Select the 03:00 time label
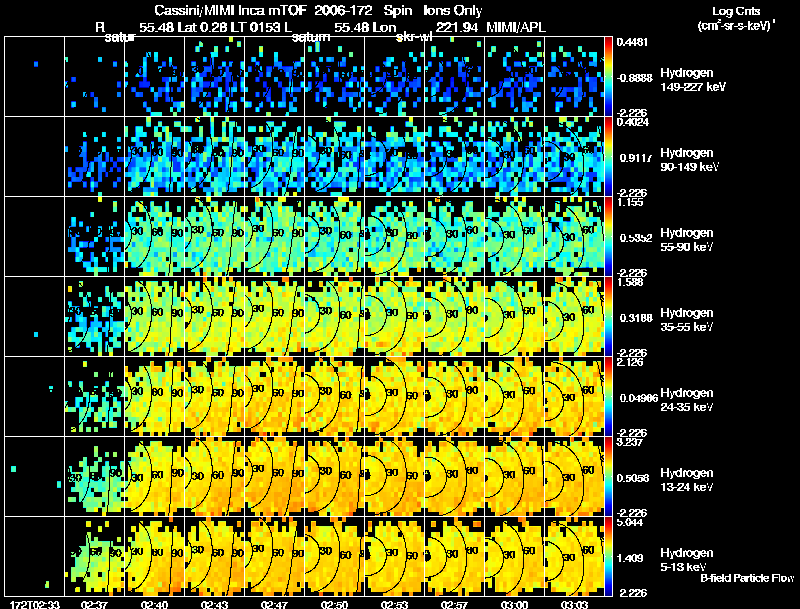The height and width of the screenshot is (609, 800). [x=514, y=604]
